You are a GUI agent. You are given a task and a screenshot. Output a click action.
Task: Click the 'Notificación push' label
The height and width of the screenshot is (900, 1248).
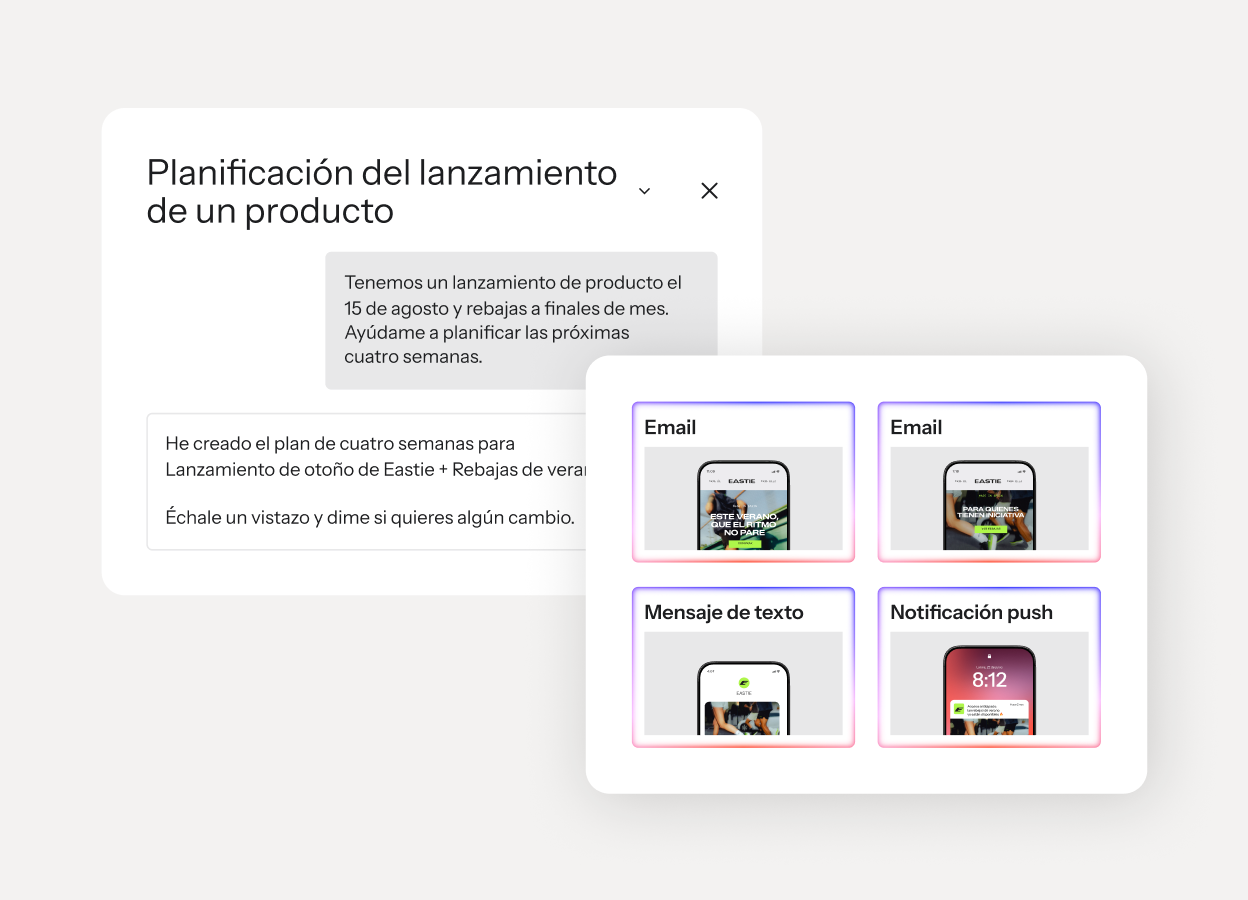point(971,612)
